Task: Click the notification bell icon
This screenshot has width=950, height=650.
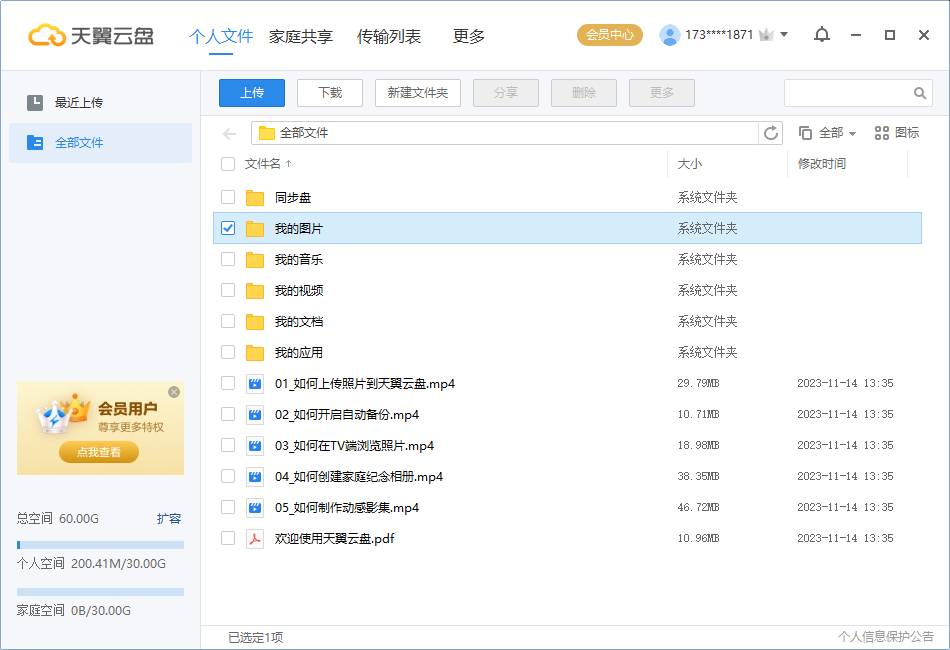Action: (x=821, y=34)
